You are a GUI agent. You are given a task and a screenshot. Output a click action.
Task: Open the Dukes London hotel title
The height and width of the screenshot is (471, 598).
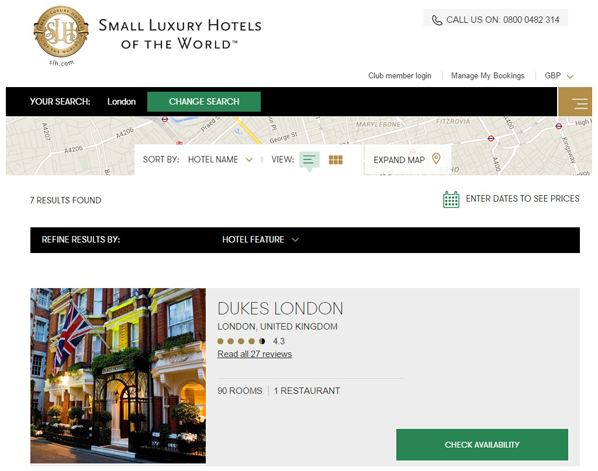[x=280, y=309]
